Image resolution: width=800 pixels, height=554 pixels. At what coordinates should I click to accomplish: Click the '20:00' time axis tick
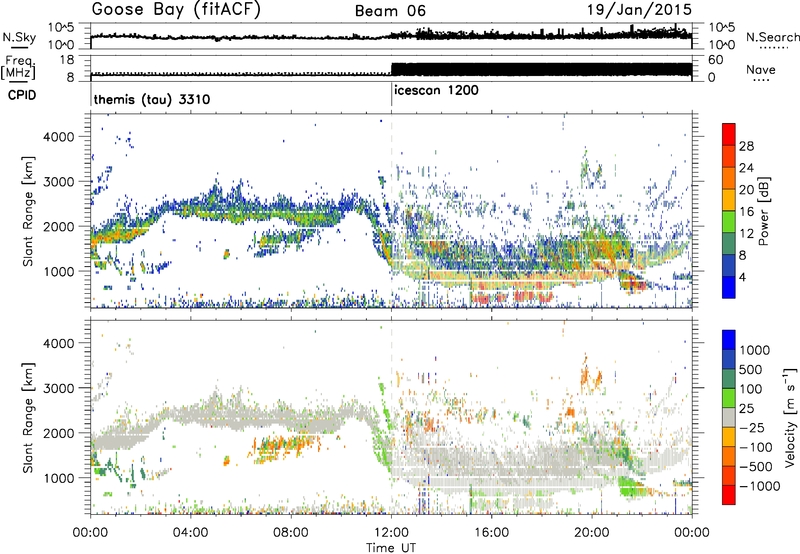(592, 533)
